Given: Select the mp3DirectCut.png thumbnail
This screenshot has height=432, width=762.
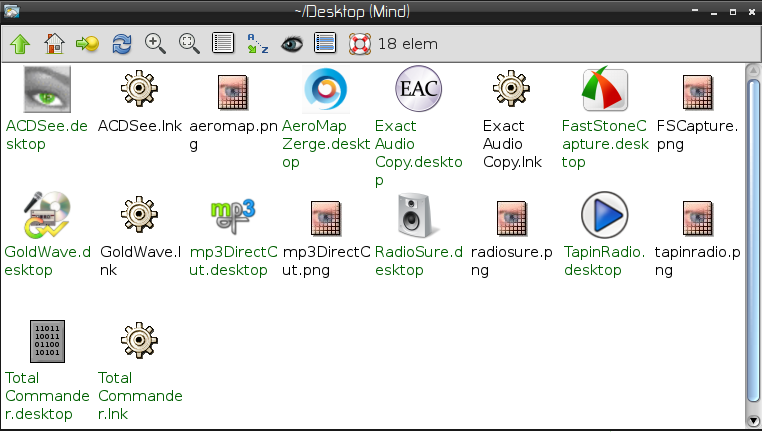Looking at the screenshot, I should pos(326,218).
